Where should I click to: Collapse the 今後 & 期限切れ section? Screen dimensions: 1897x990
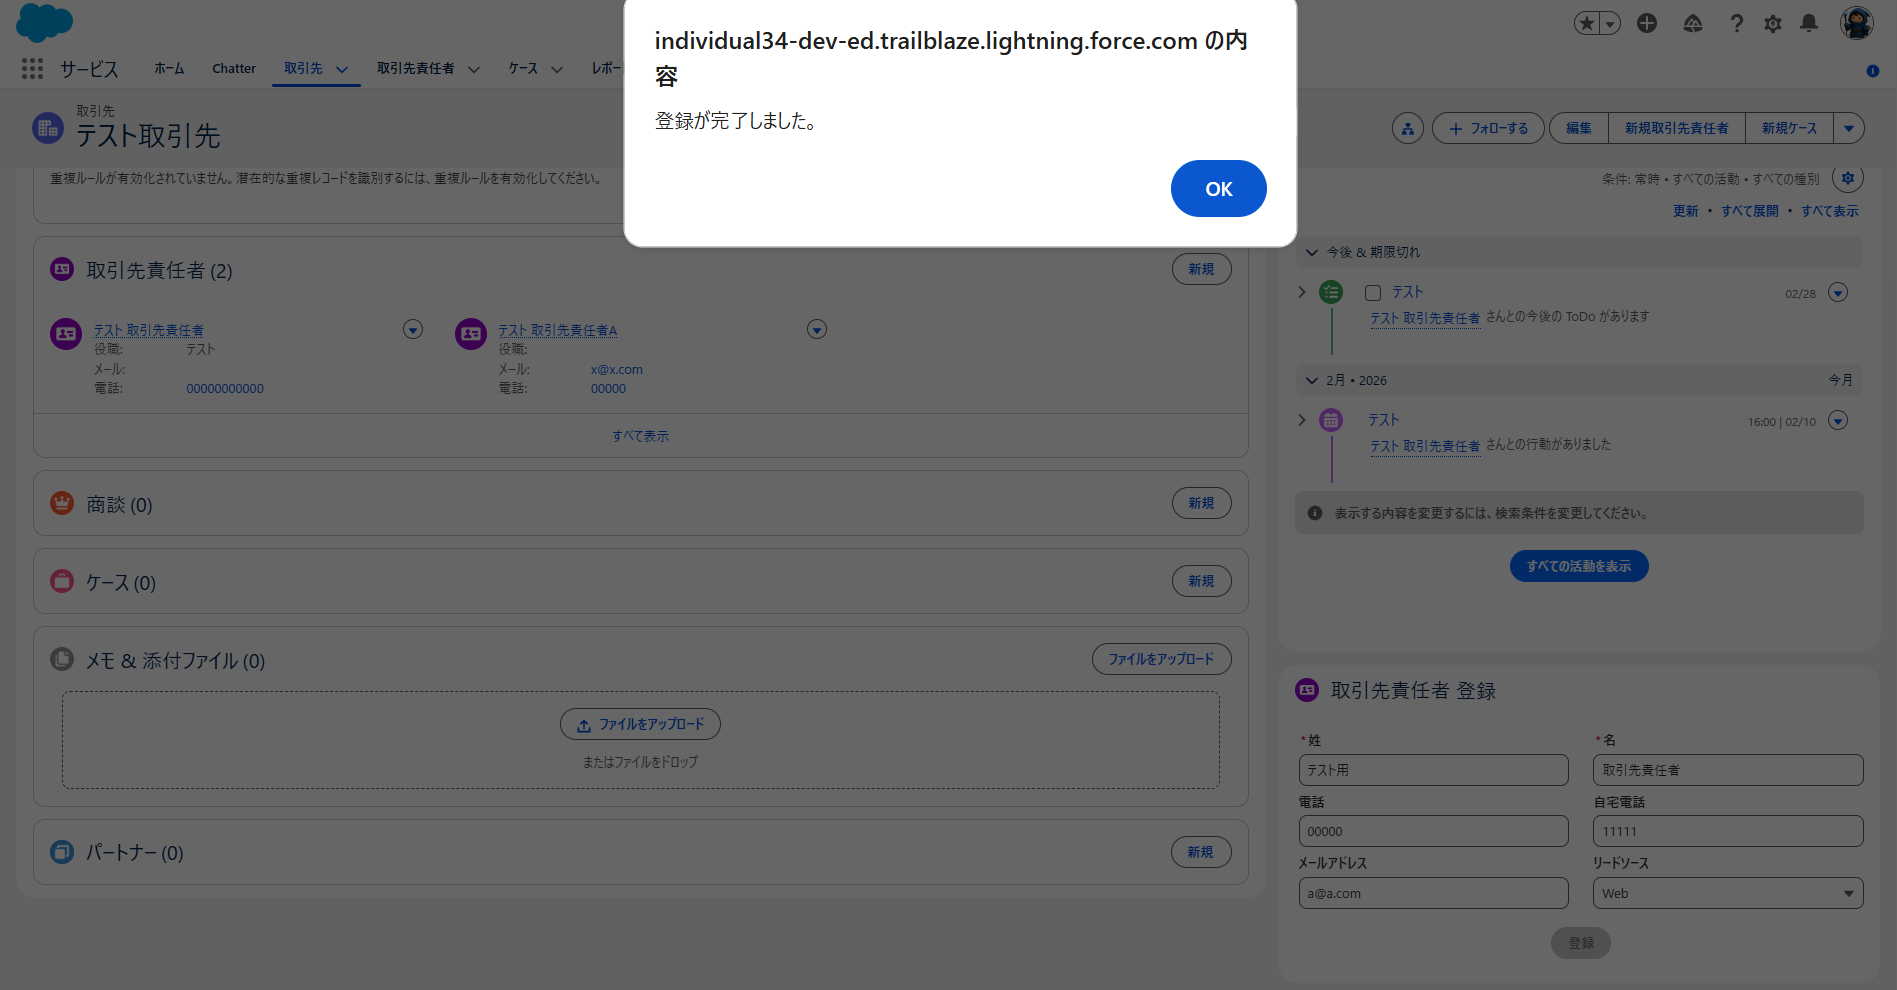pyautogui.click(x=1312, y=252)
